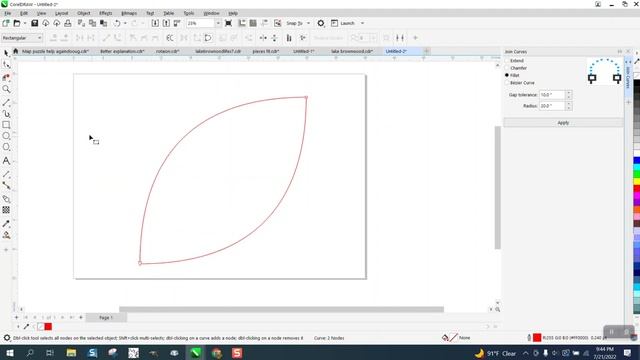Select the Interactive Fill tool
This screenshot has width=640, height=360.
tap(6, 235)
